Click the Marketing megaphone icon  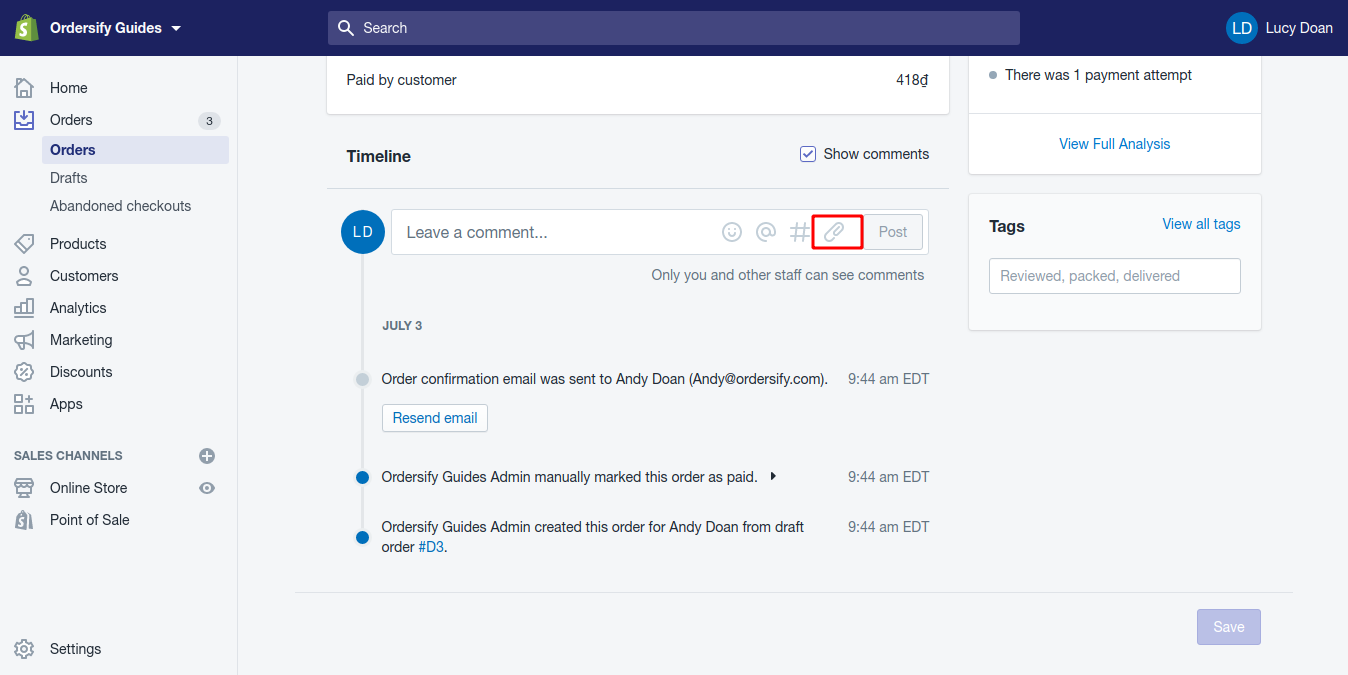[x=24, y=340]
